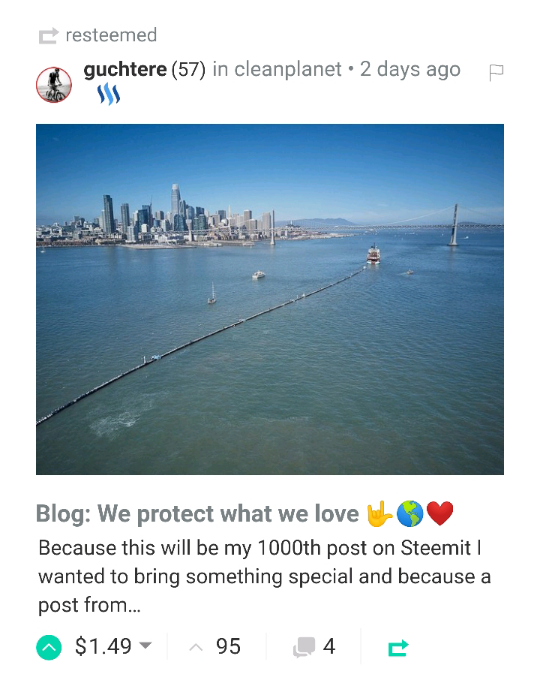Screen dimensions: 540x680
Task: Open the guchtere username link
Action: (x=125, y=69)
